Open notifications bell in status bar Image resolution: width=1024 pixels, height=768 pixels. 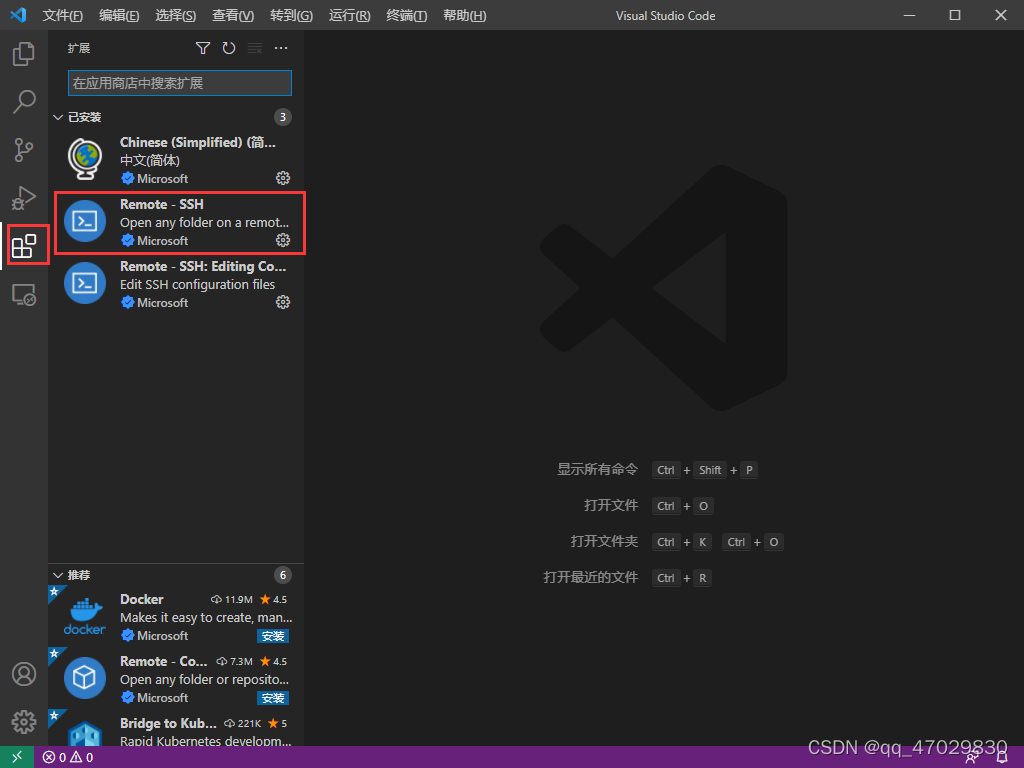1002,758
